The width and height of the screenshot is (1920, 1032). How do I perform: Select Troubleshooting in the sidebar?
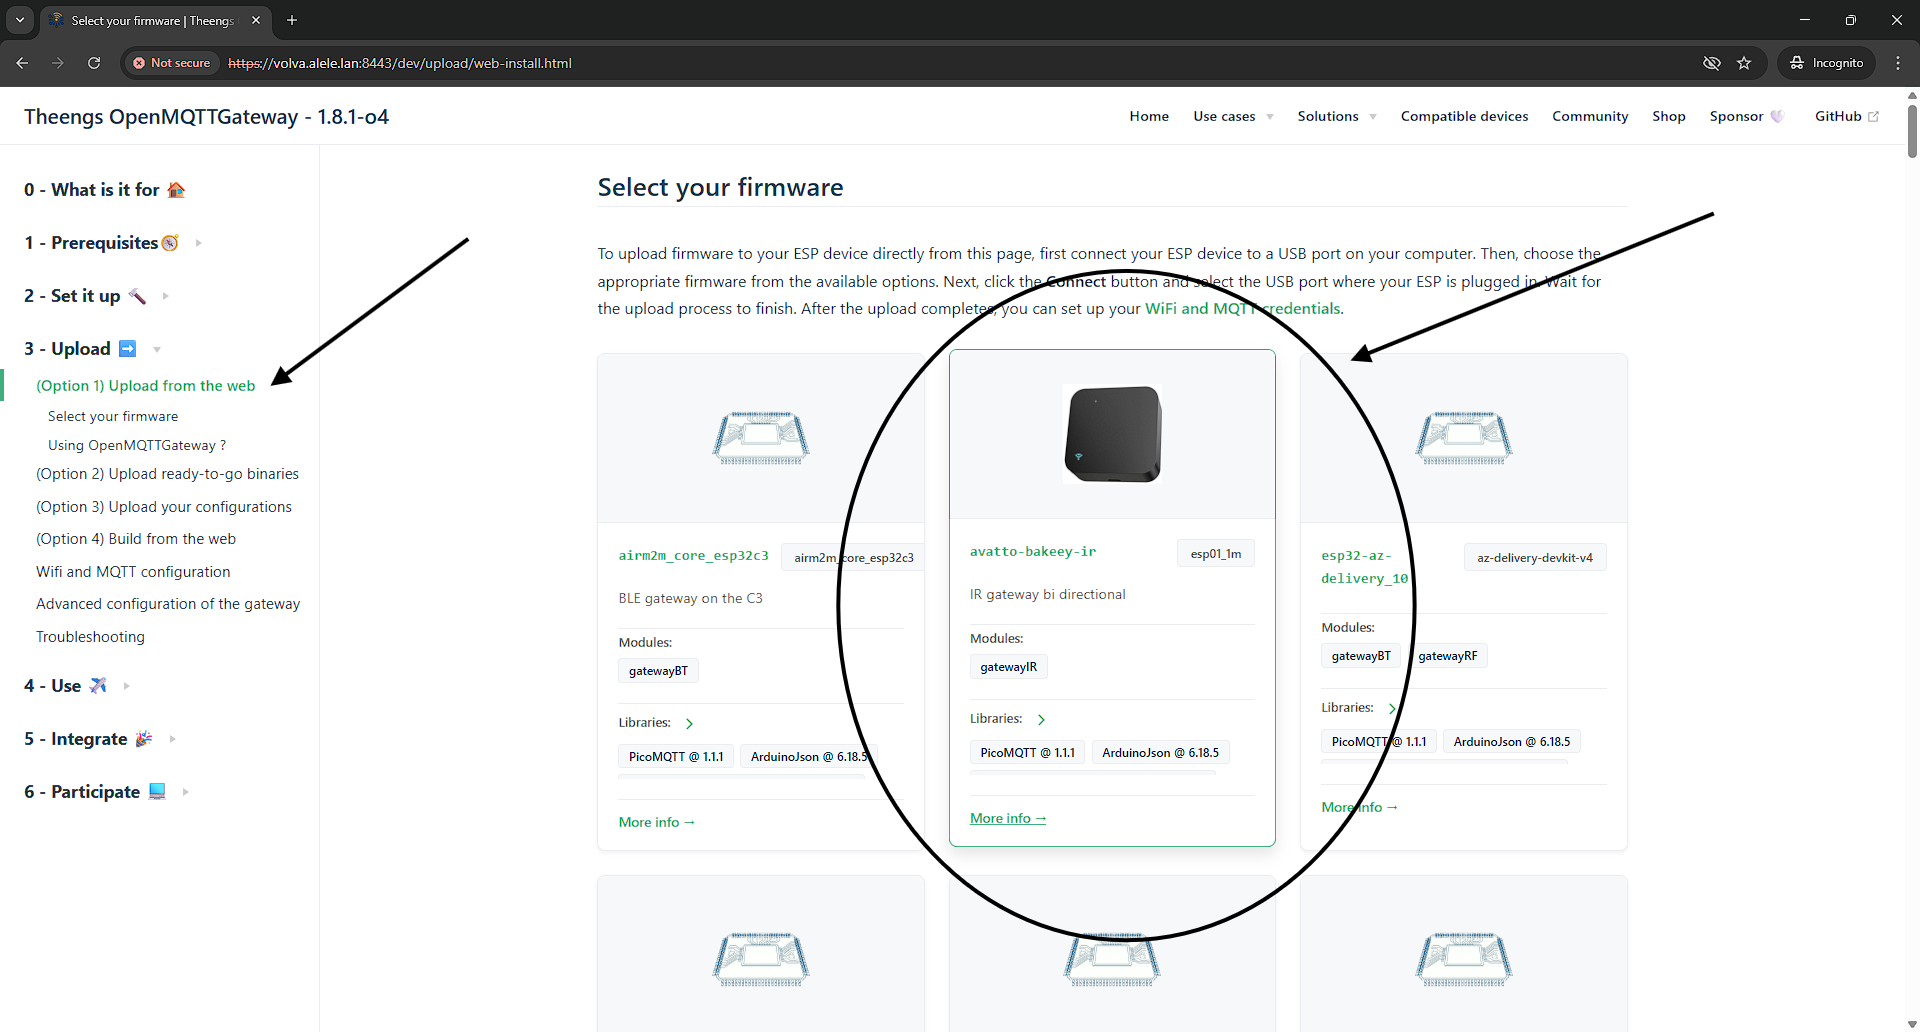pyautogui.click(x=90, y=637)
